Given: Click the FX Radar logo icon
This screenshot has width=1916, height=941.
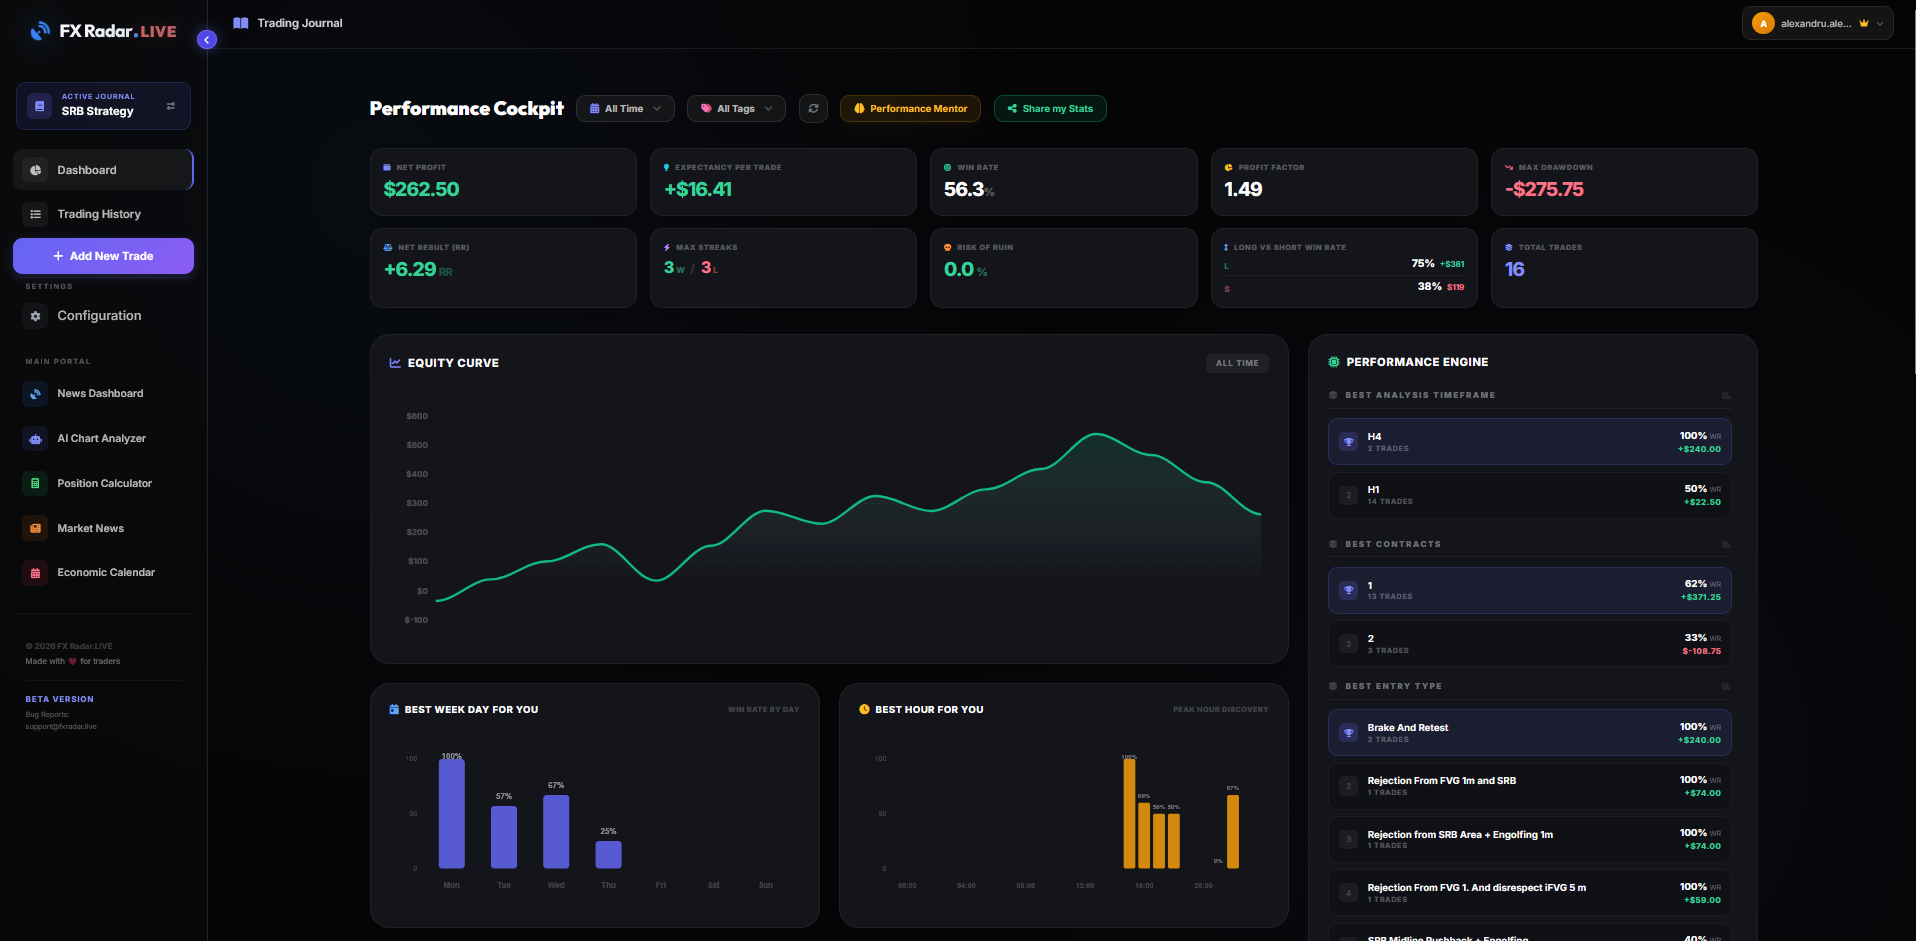Looking at the screenshot, I should coord(40,31).
